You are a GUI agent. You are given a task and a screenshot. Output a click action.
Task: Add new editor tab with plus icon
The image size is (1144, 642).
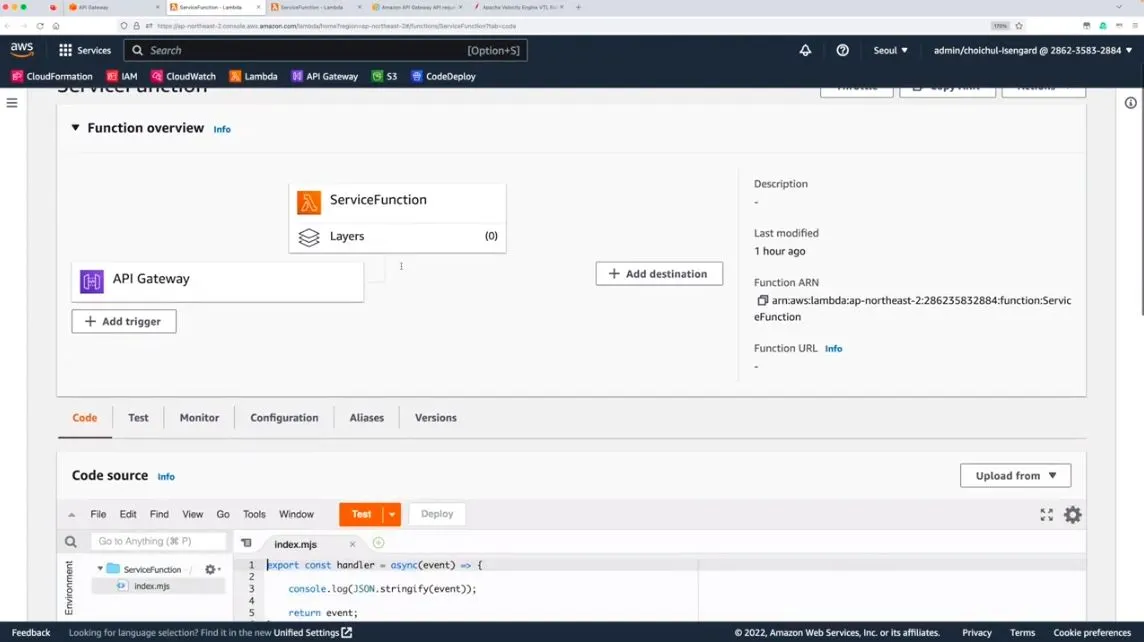point(378,543)
